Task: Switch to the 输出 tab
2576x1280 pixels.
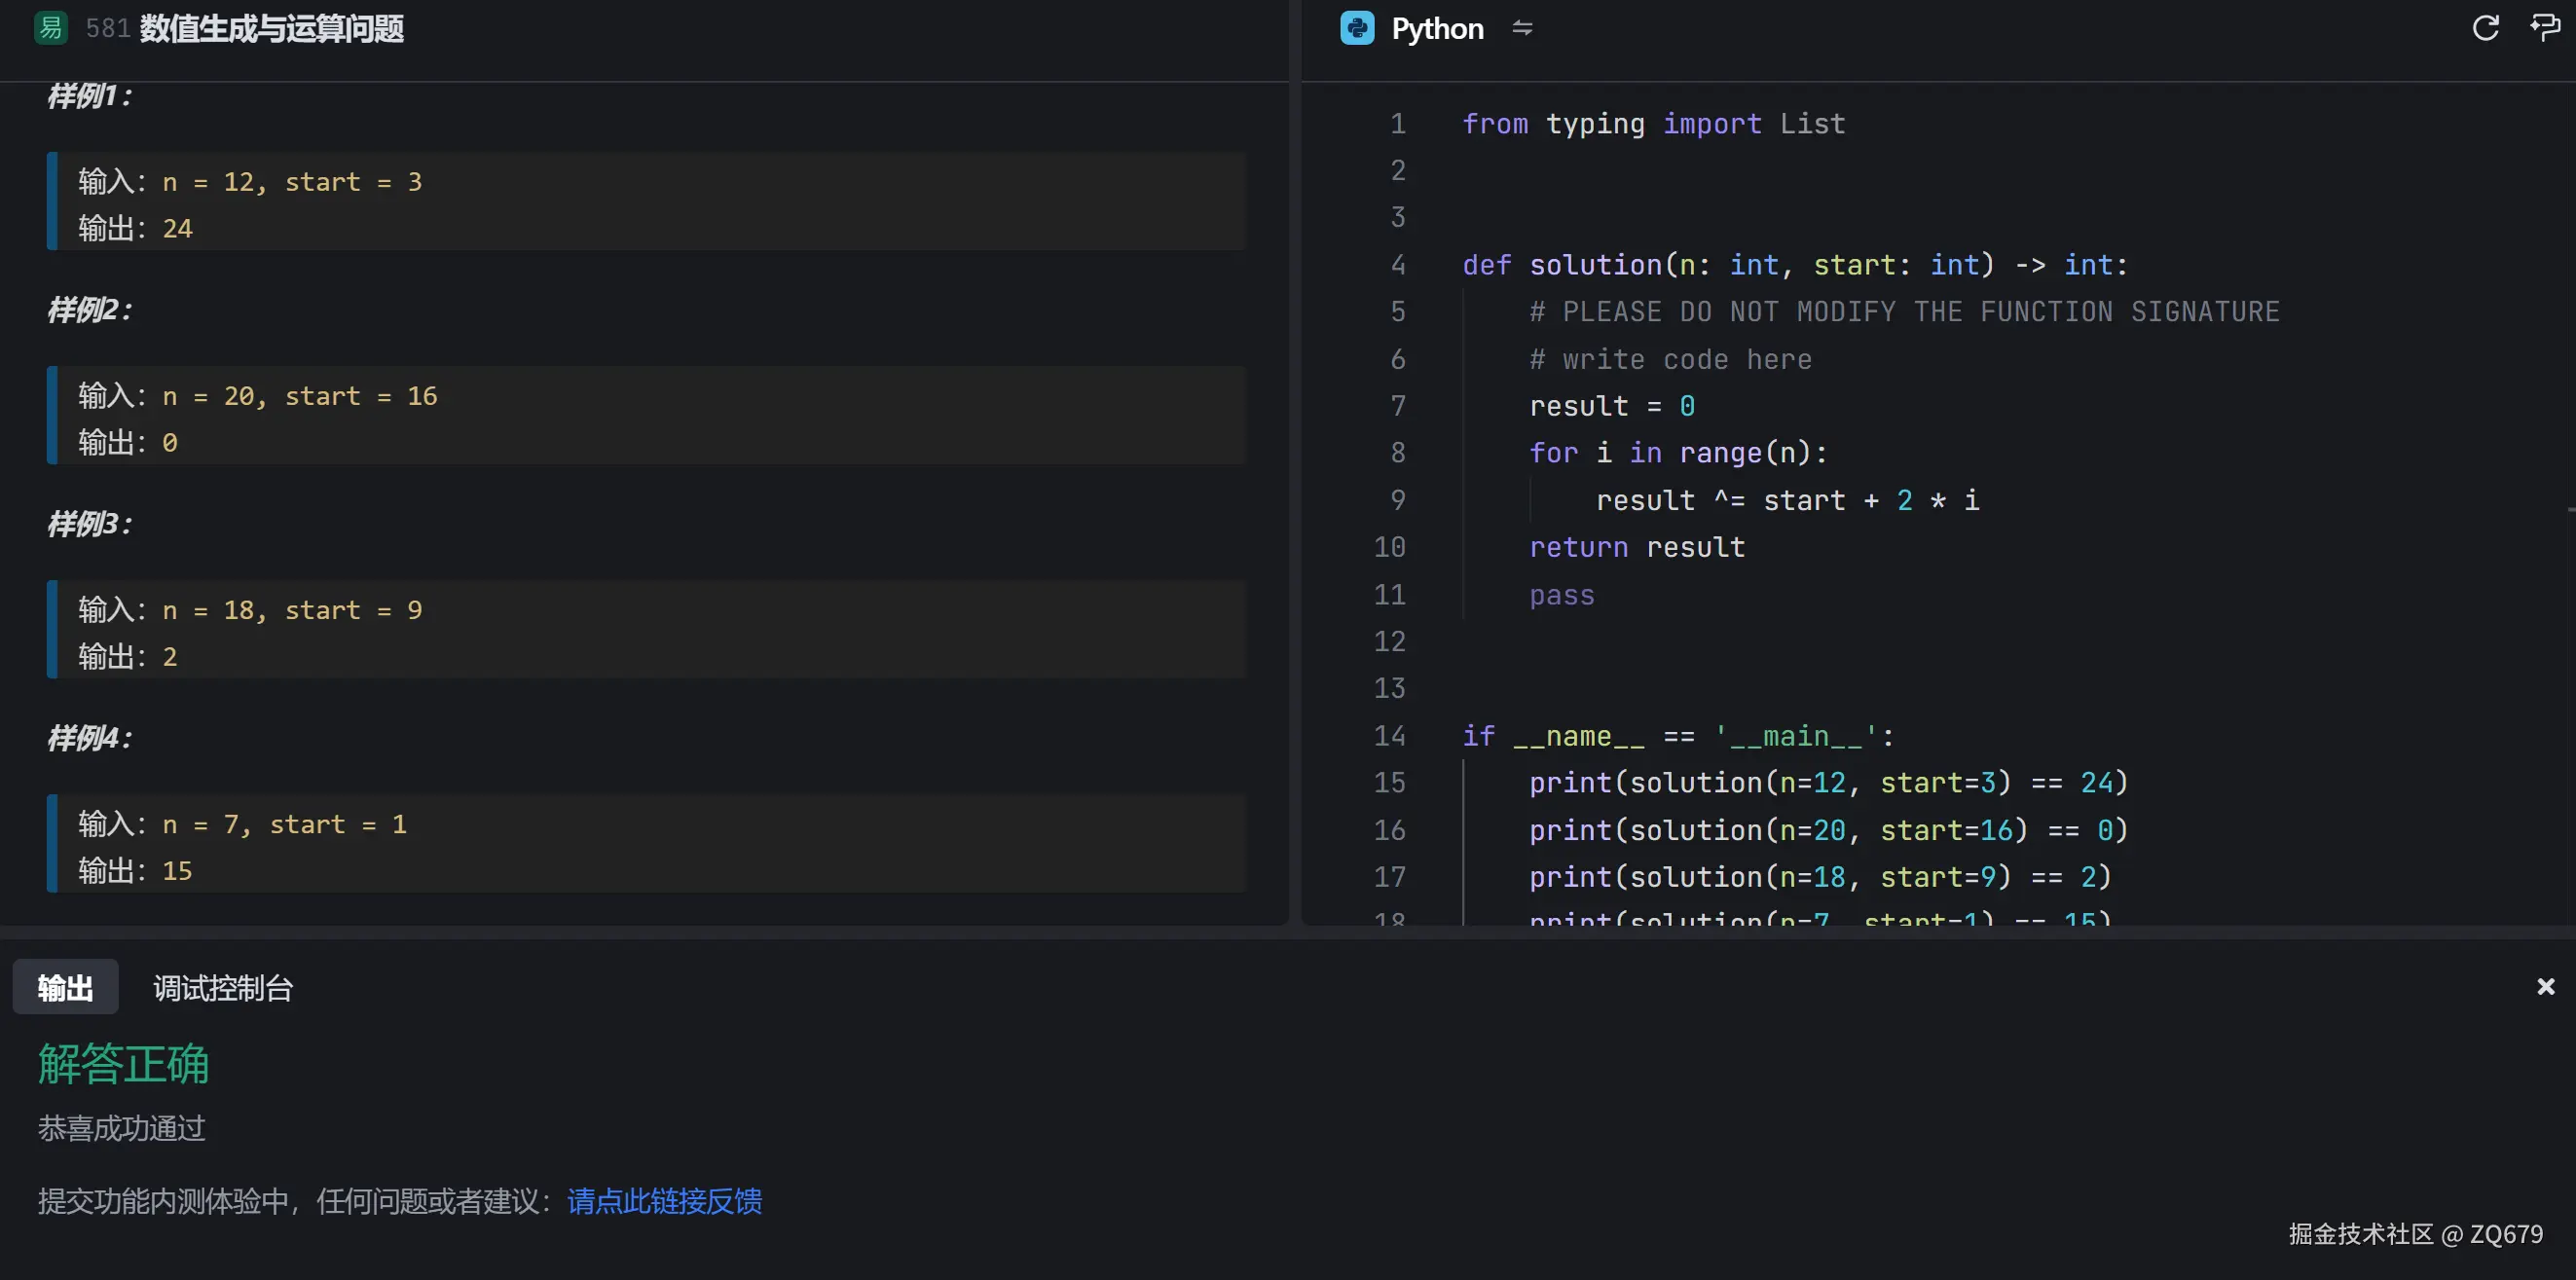Action: click(x=65, y=988)
